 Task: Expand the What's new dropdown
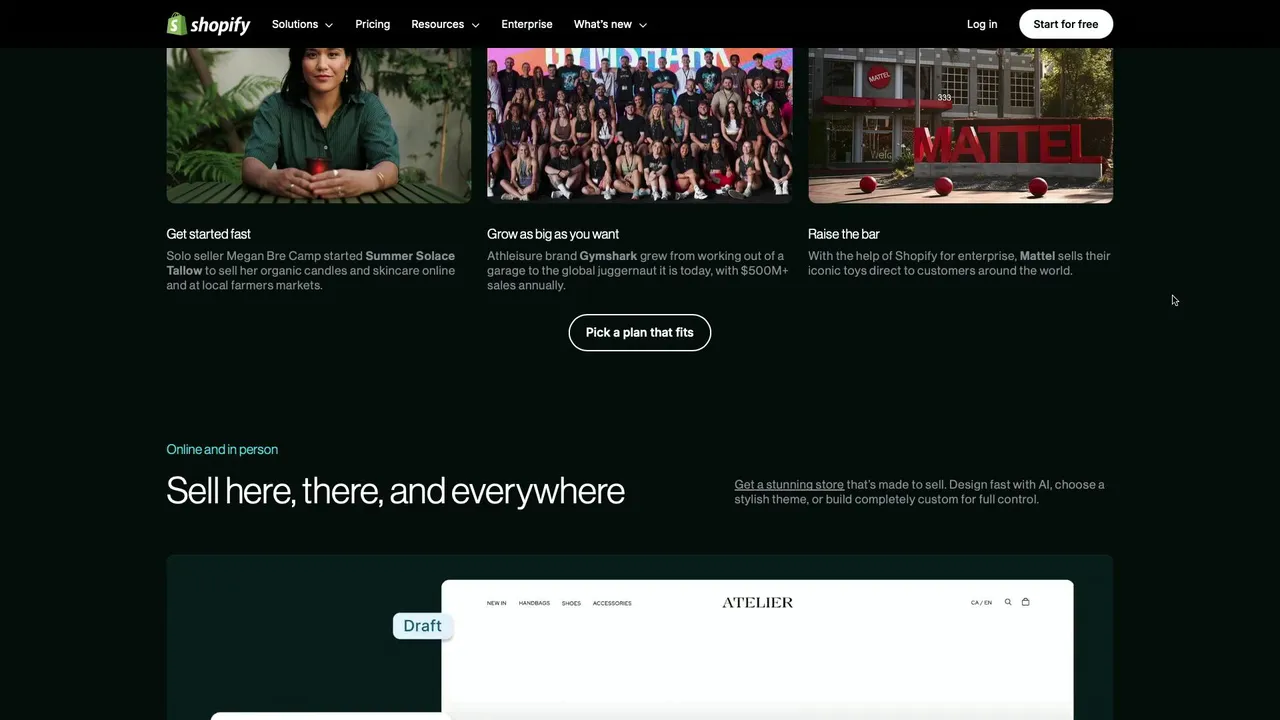coord(610,24)
